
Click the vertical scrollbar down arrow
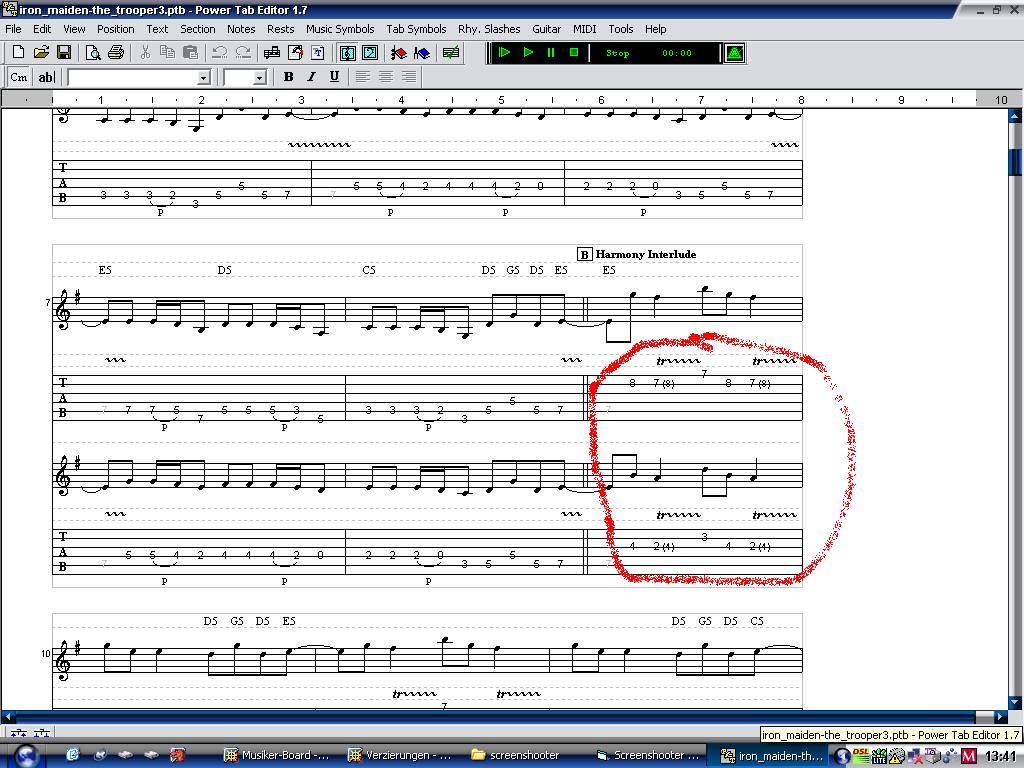point(1015,702)
